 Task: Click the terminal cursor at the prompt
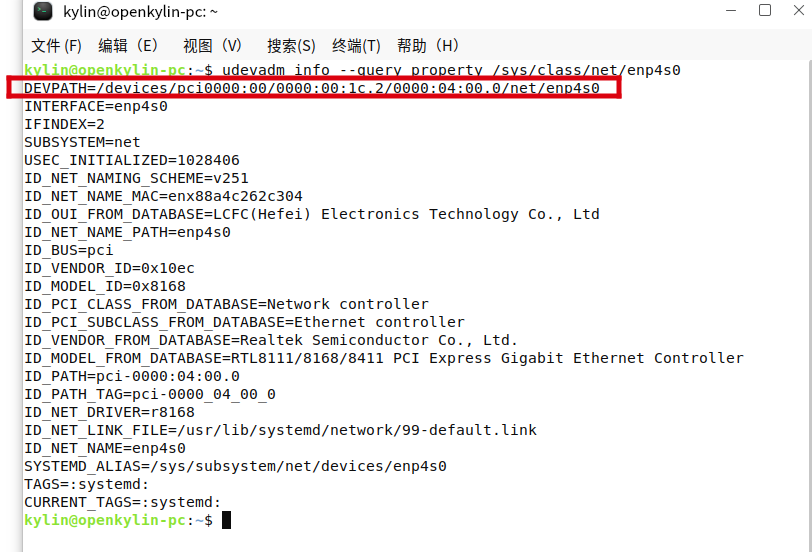pos(226,520)
